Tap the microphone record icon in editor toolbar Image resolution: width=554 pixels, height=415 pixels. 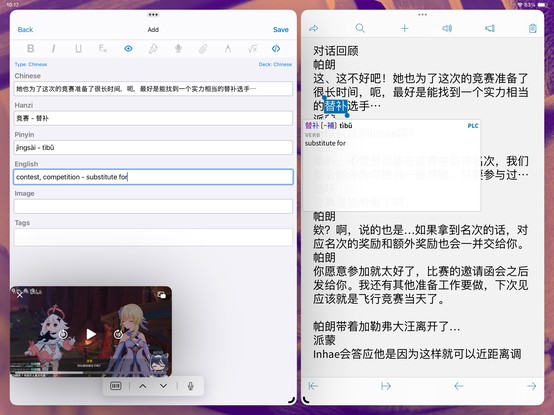tap(178, 48)
